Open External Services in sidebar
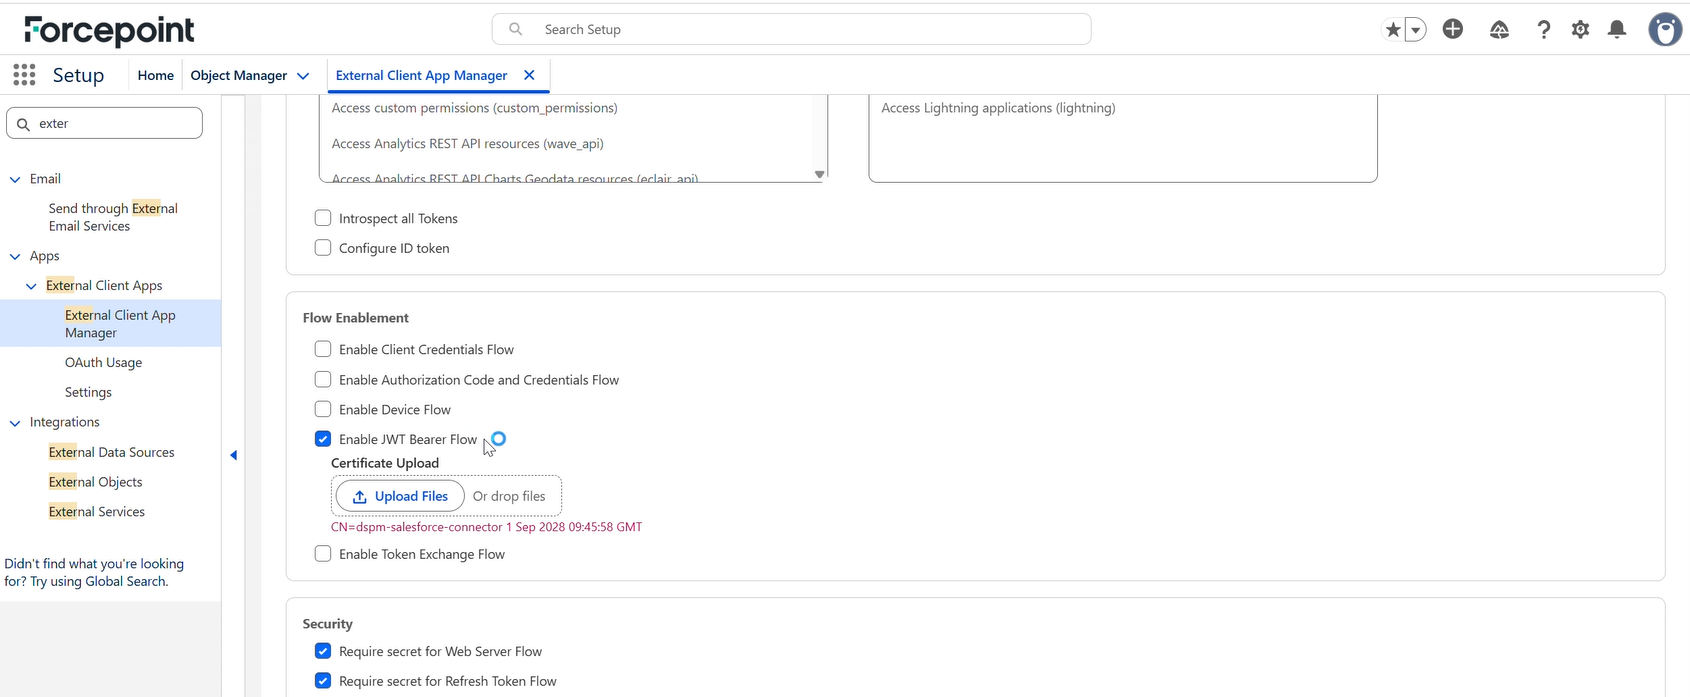 [x=96, y=512]
